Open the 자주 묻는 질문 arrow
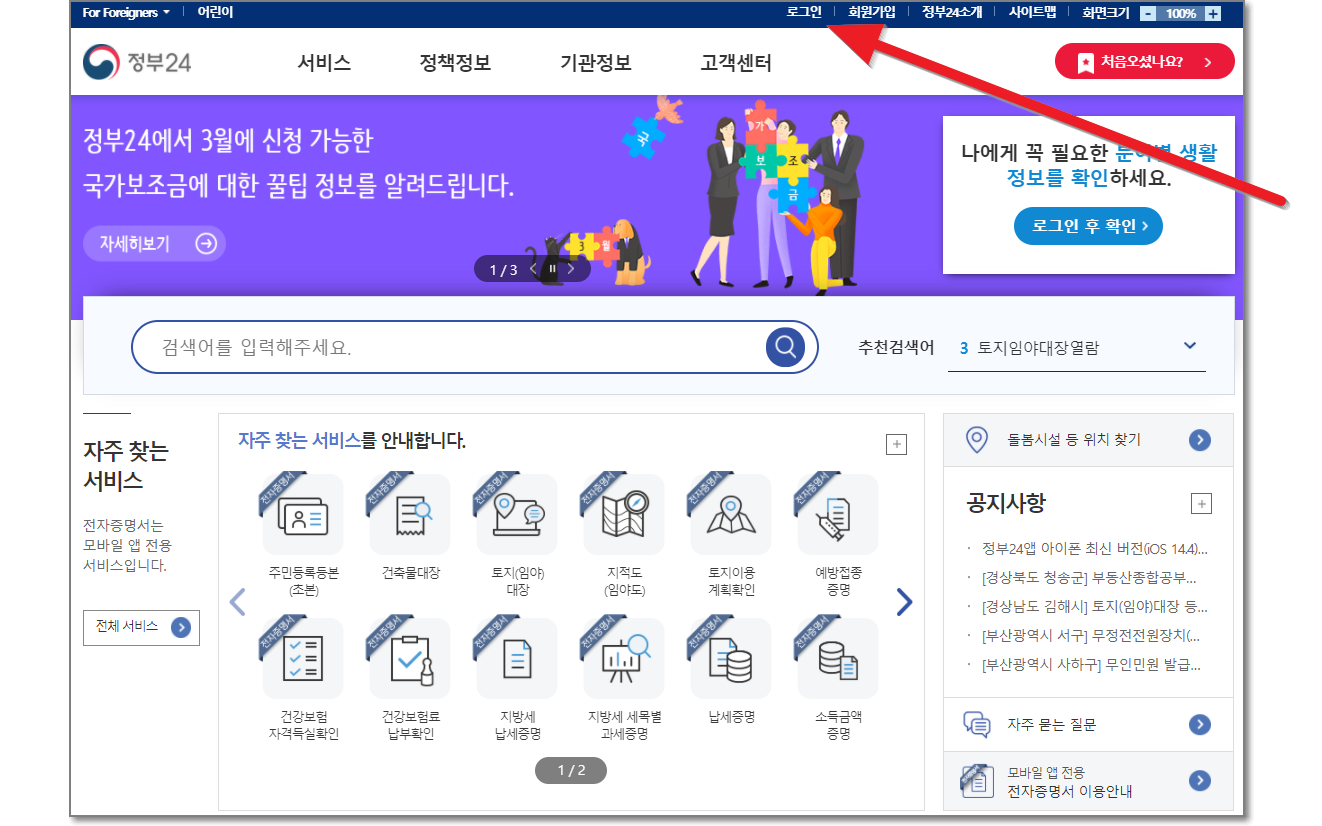1322x826 pixels. [1200, 725]
